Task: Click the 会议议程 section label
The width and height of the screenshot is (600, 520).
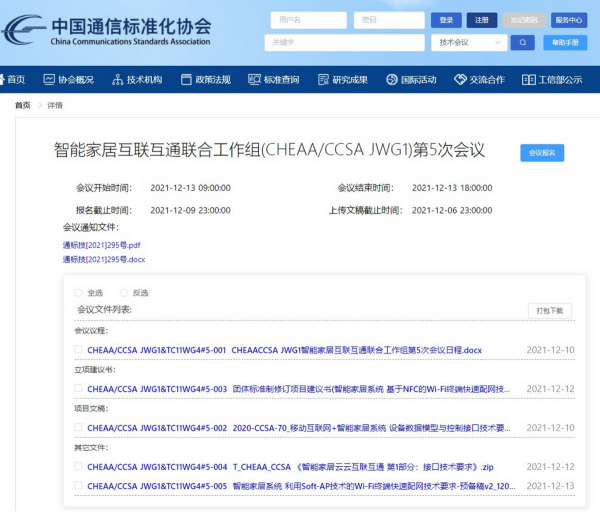Action: pyautogui.click(x=91, y=331)
